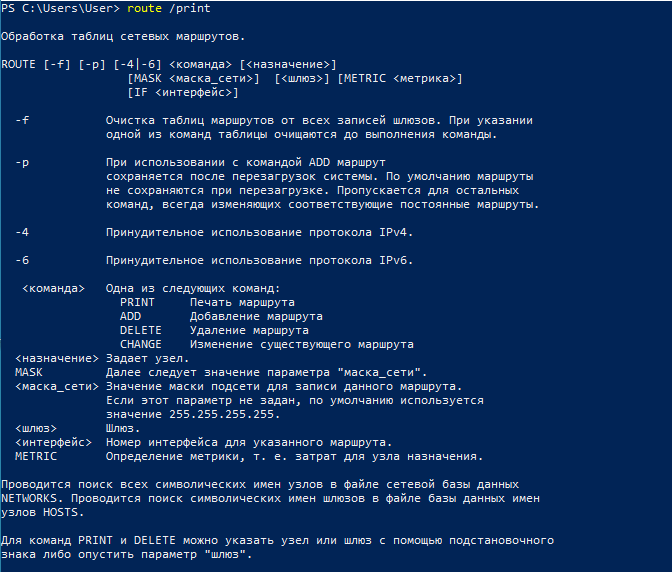The image size is (672, 572).
Task: Click the "<интерфейс>" parameter description label
Action: coord(53,442)
